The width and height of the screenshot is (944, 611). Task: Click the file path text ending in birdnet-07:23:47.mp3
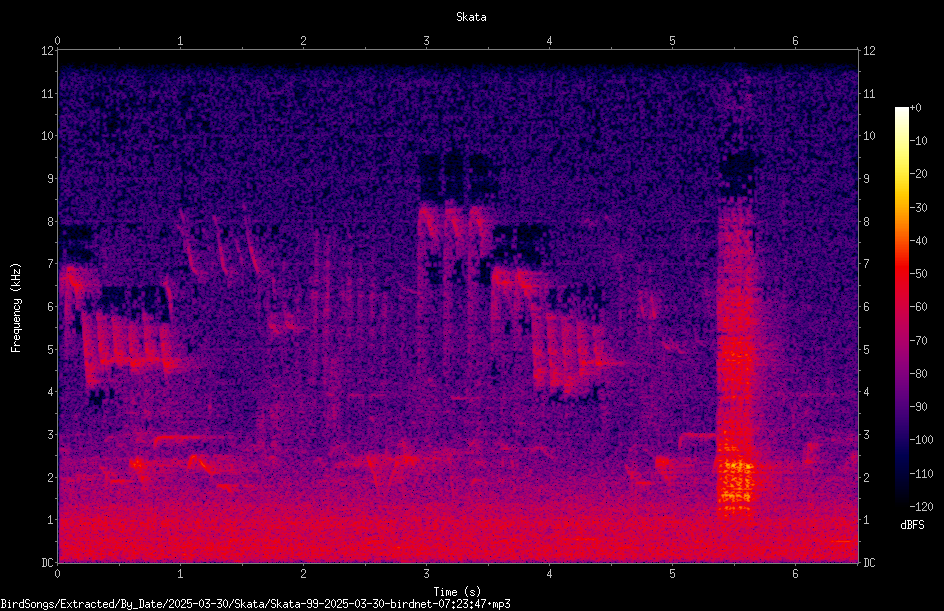255,604
